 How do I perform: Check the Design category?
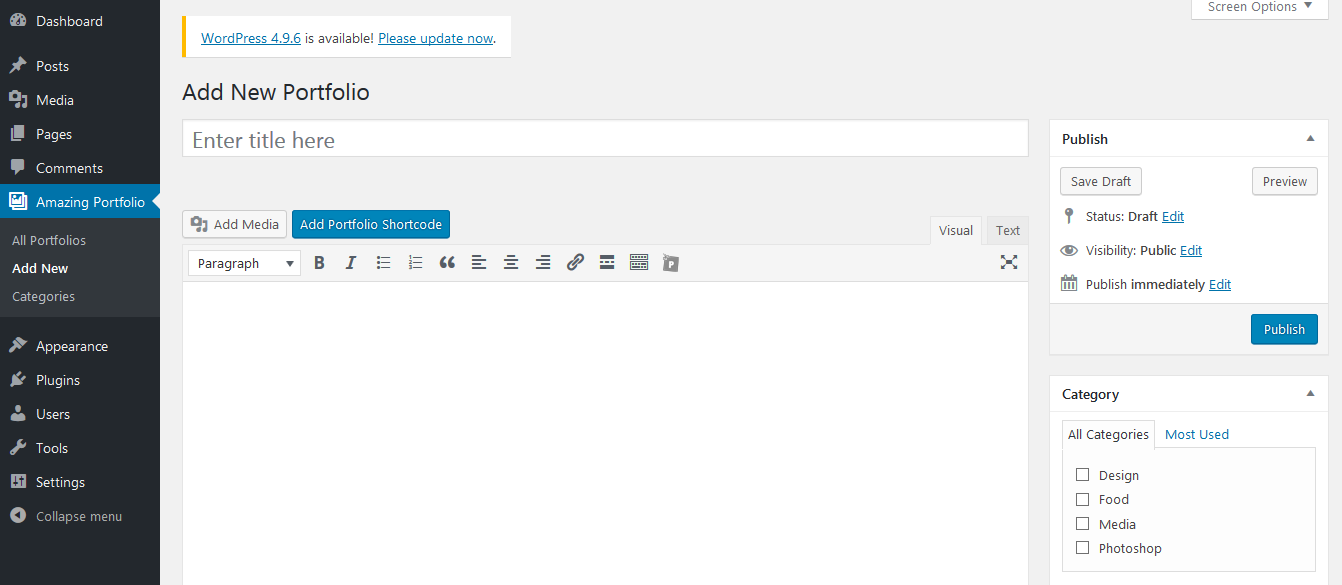[x=1082, y=475]
